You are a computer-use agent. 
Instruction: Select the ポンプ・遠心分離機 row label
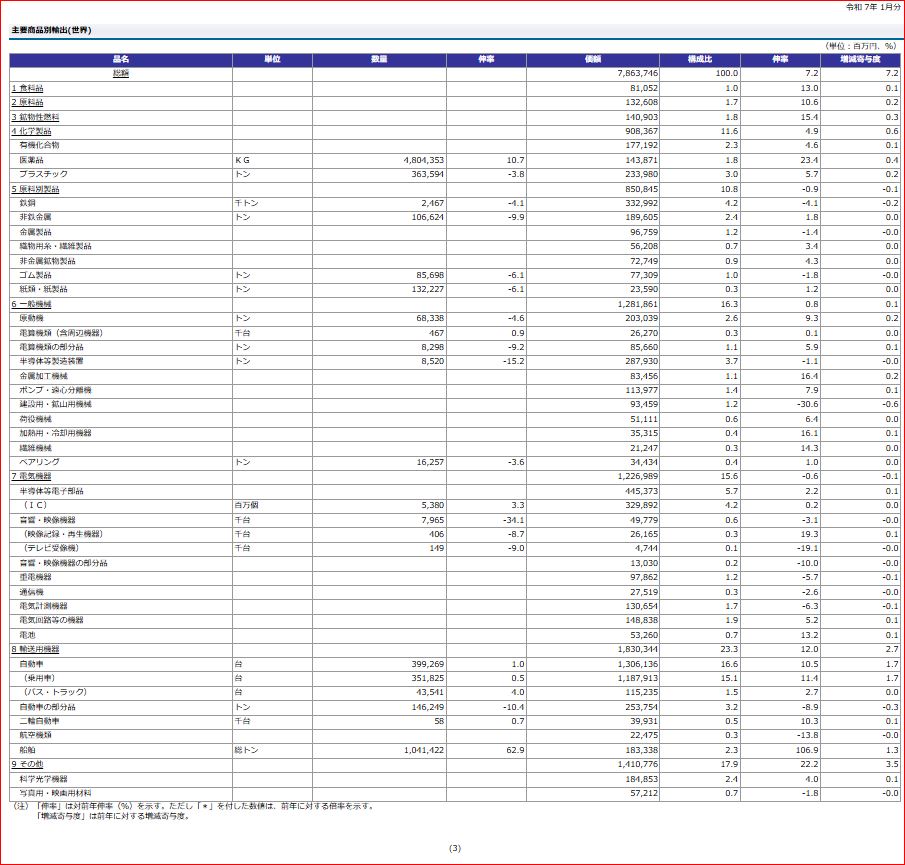coord(55,390)
